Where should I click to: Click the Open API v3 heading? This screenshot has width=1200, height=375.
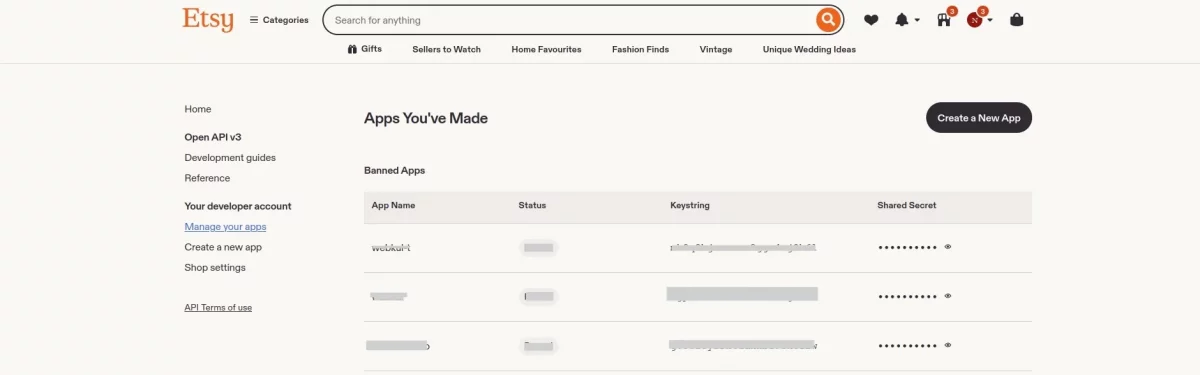pyautogui.click(x=213, y=137)
